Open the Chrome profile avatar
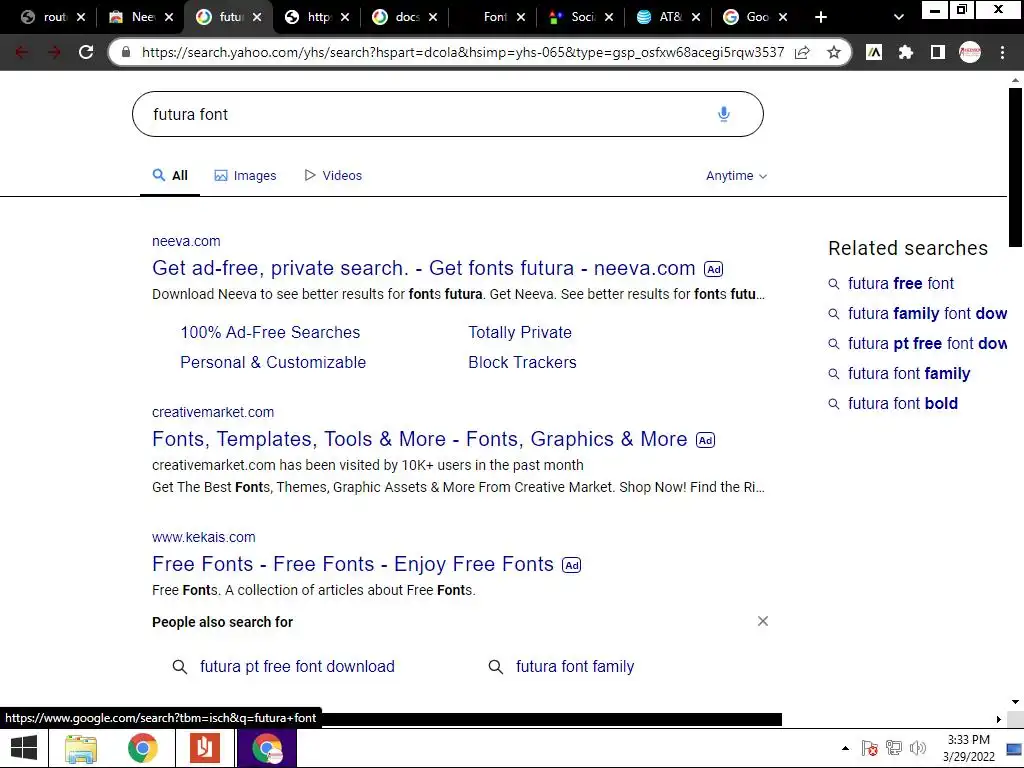1024x768 pixels. [969, 52]
